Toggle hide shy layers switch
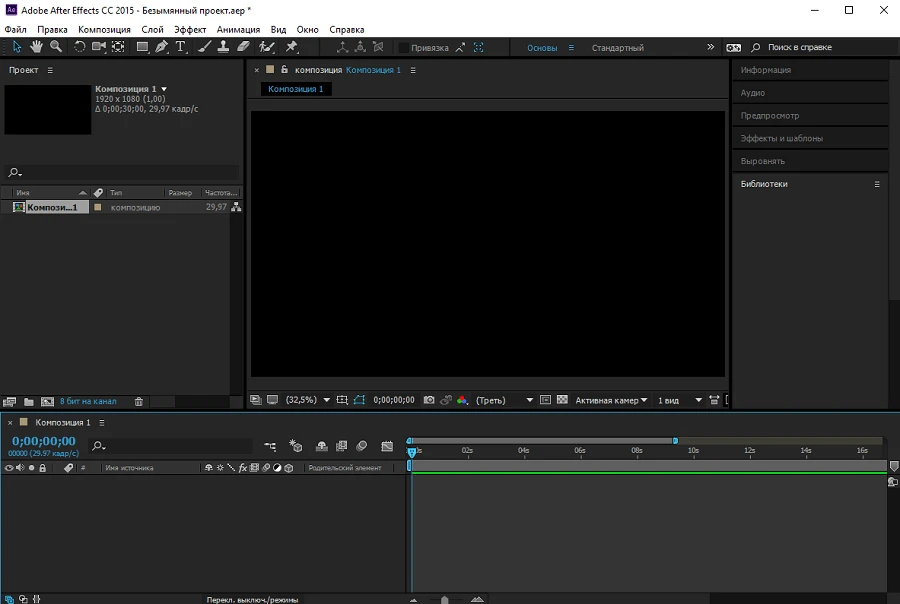This screenshot has width=900, height=604. (322, 446)
